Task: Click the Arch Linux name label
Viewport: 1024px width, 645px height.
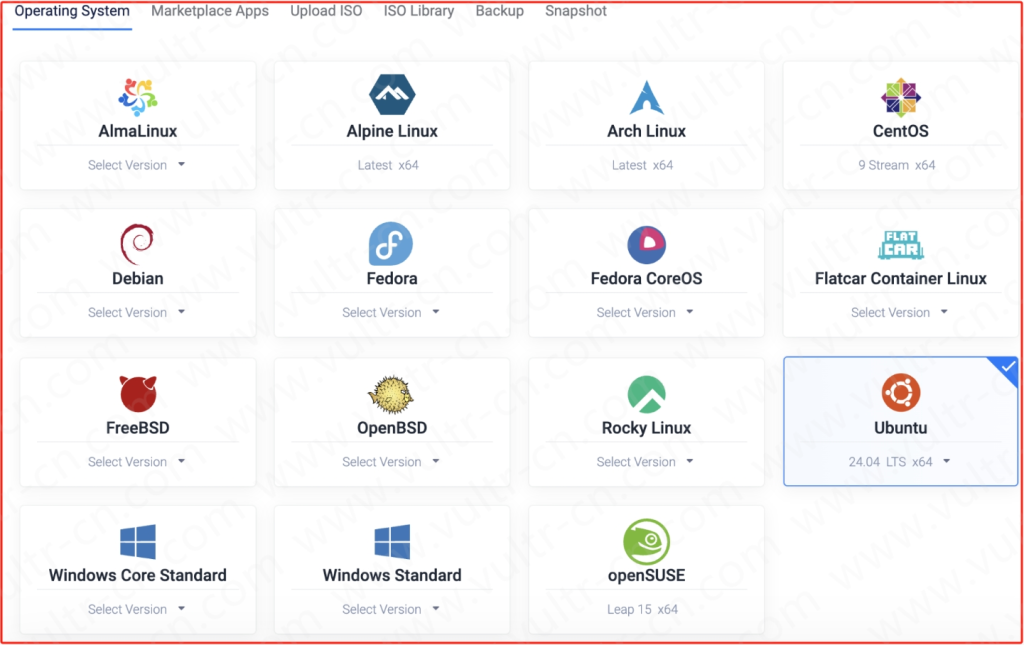Action: point(647,131)
